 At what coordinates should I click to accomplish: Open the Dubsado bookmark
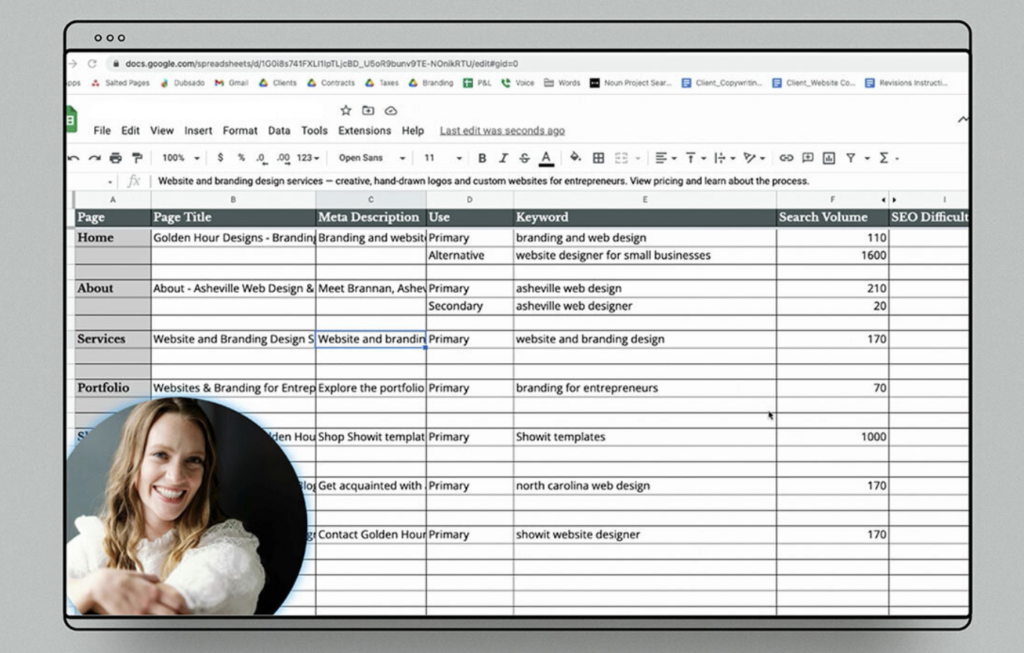tap(182, 83)
